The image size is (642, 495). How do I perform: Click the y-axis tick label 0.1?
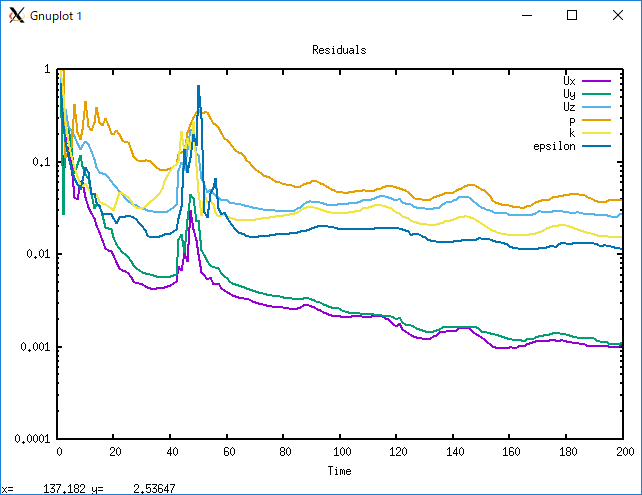tap(41, 162)
